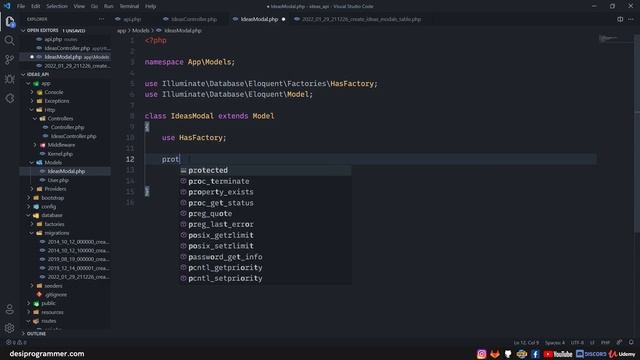Screen dimensions: 640x360
Task: Click Udemy icon in bottom bar
Action: tap(622, 354)
